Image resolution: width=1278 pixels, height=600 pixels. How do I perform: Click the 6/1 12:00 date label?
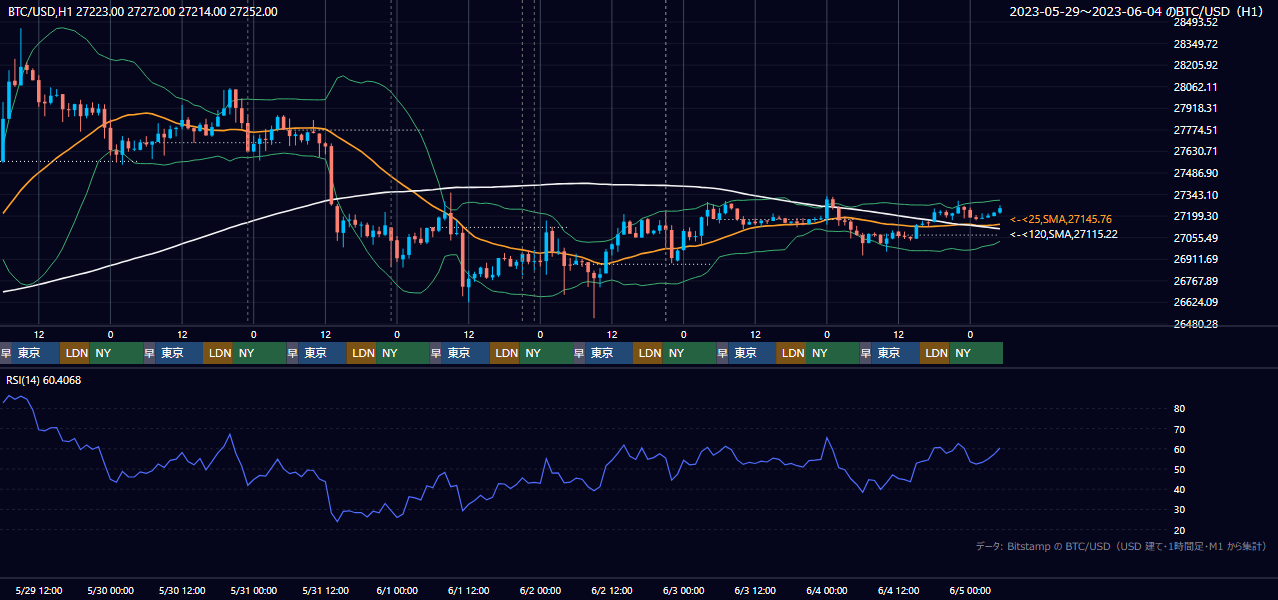pyautogui.click(x=468, y=591)
